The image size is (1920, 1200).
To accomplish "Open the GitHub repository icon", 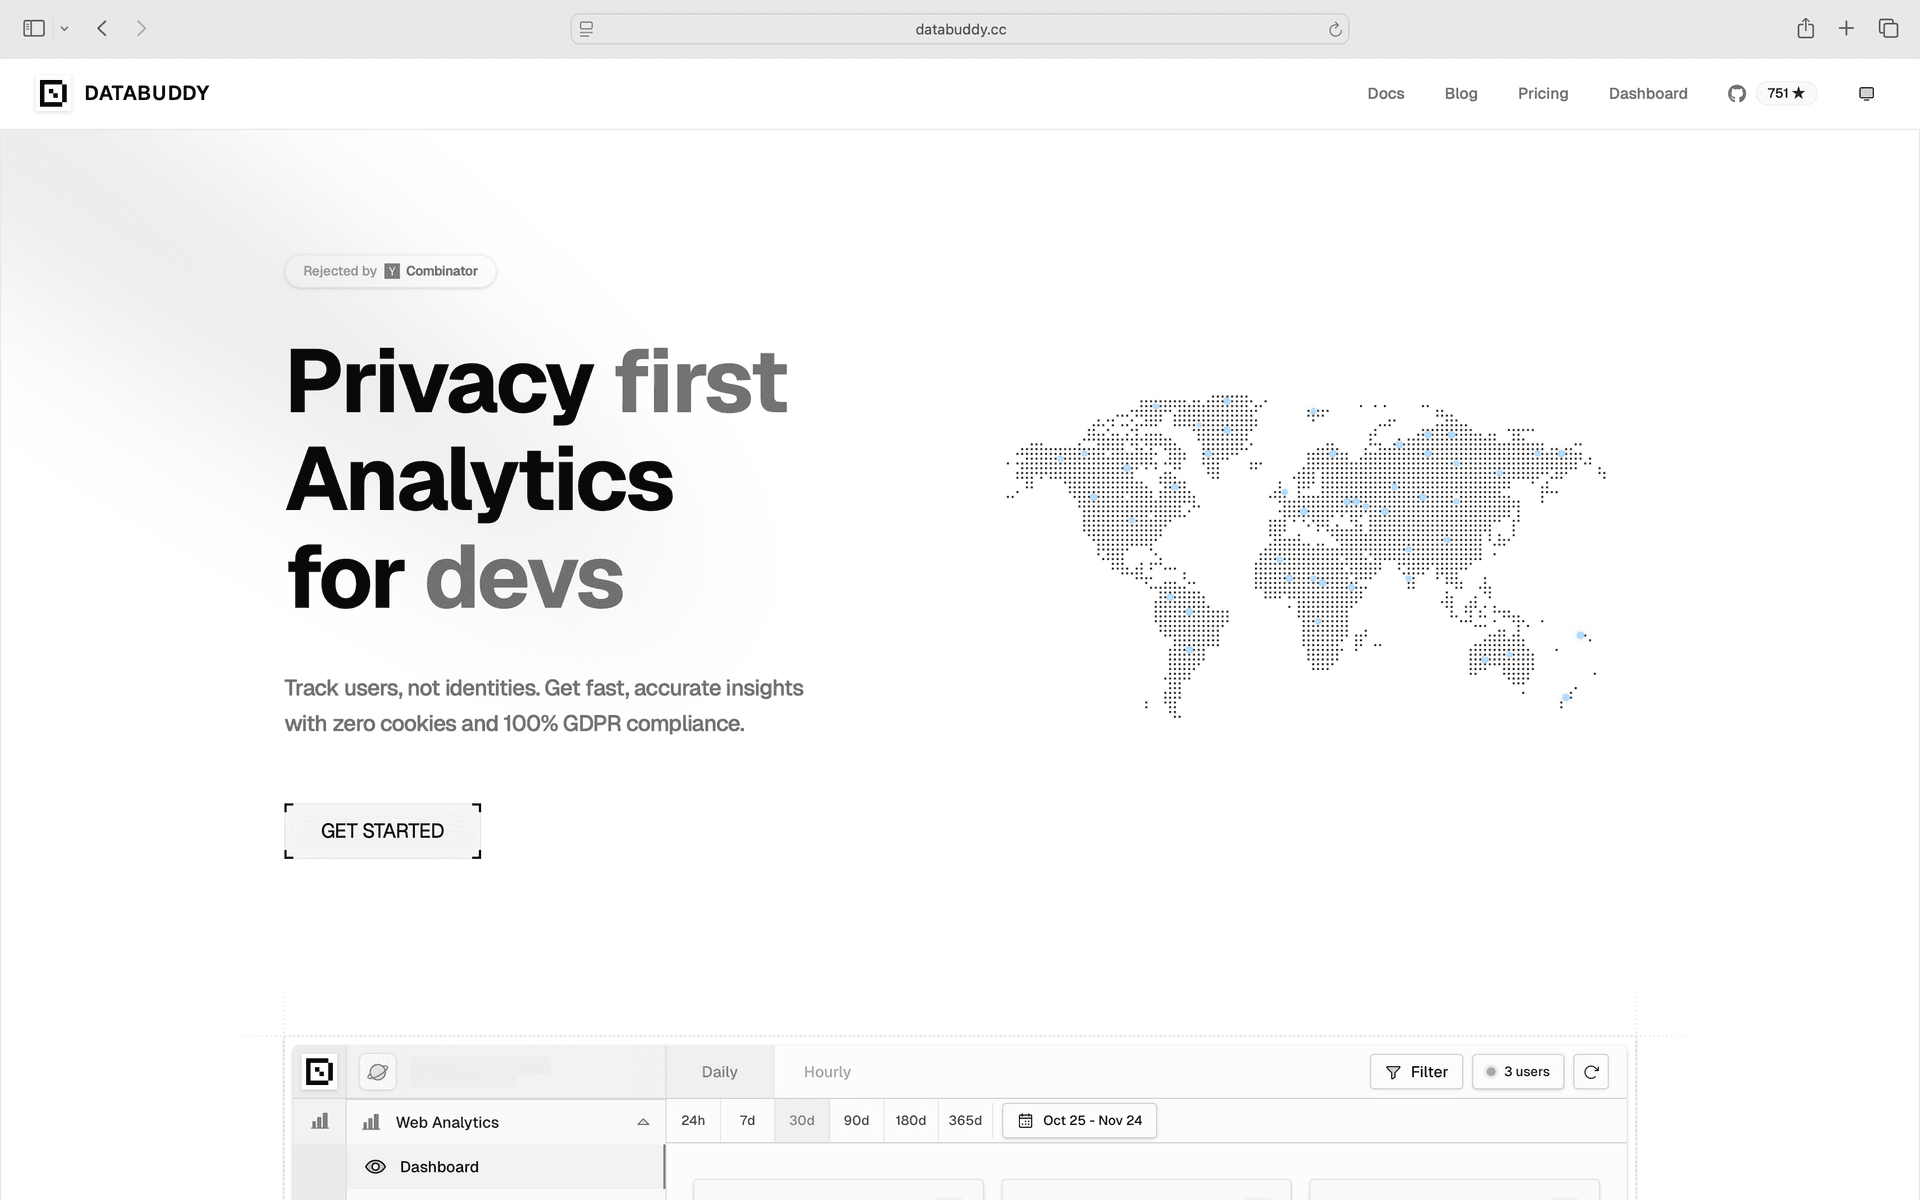I will click(x=1736, y=93).
